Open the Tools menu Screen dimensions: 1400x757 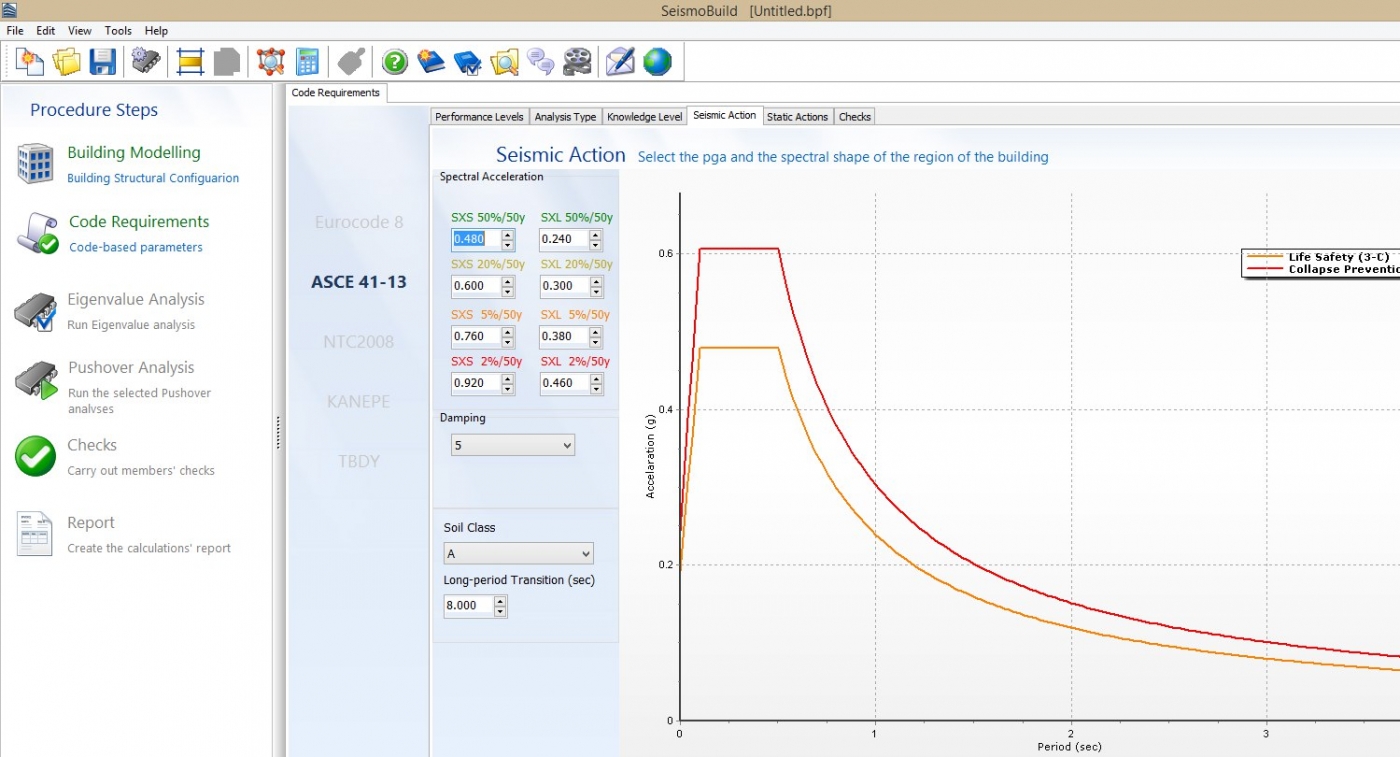[118, 31]
